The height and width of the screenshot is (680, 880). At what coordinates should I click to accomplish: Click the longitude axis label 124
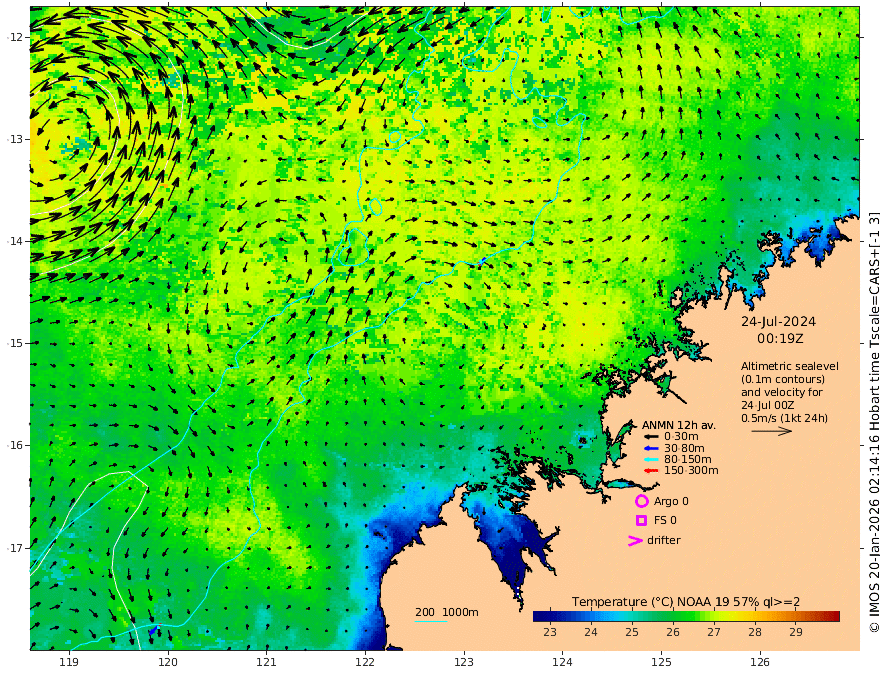[x=563, y=663]
